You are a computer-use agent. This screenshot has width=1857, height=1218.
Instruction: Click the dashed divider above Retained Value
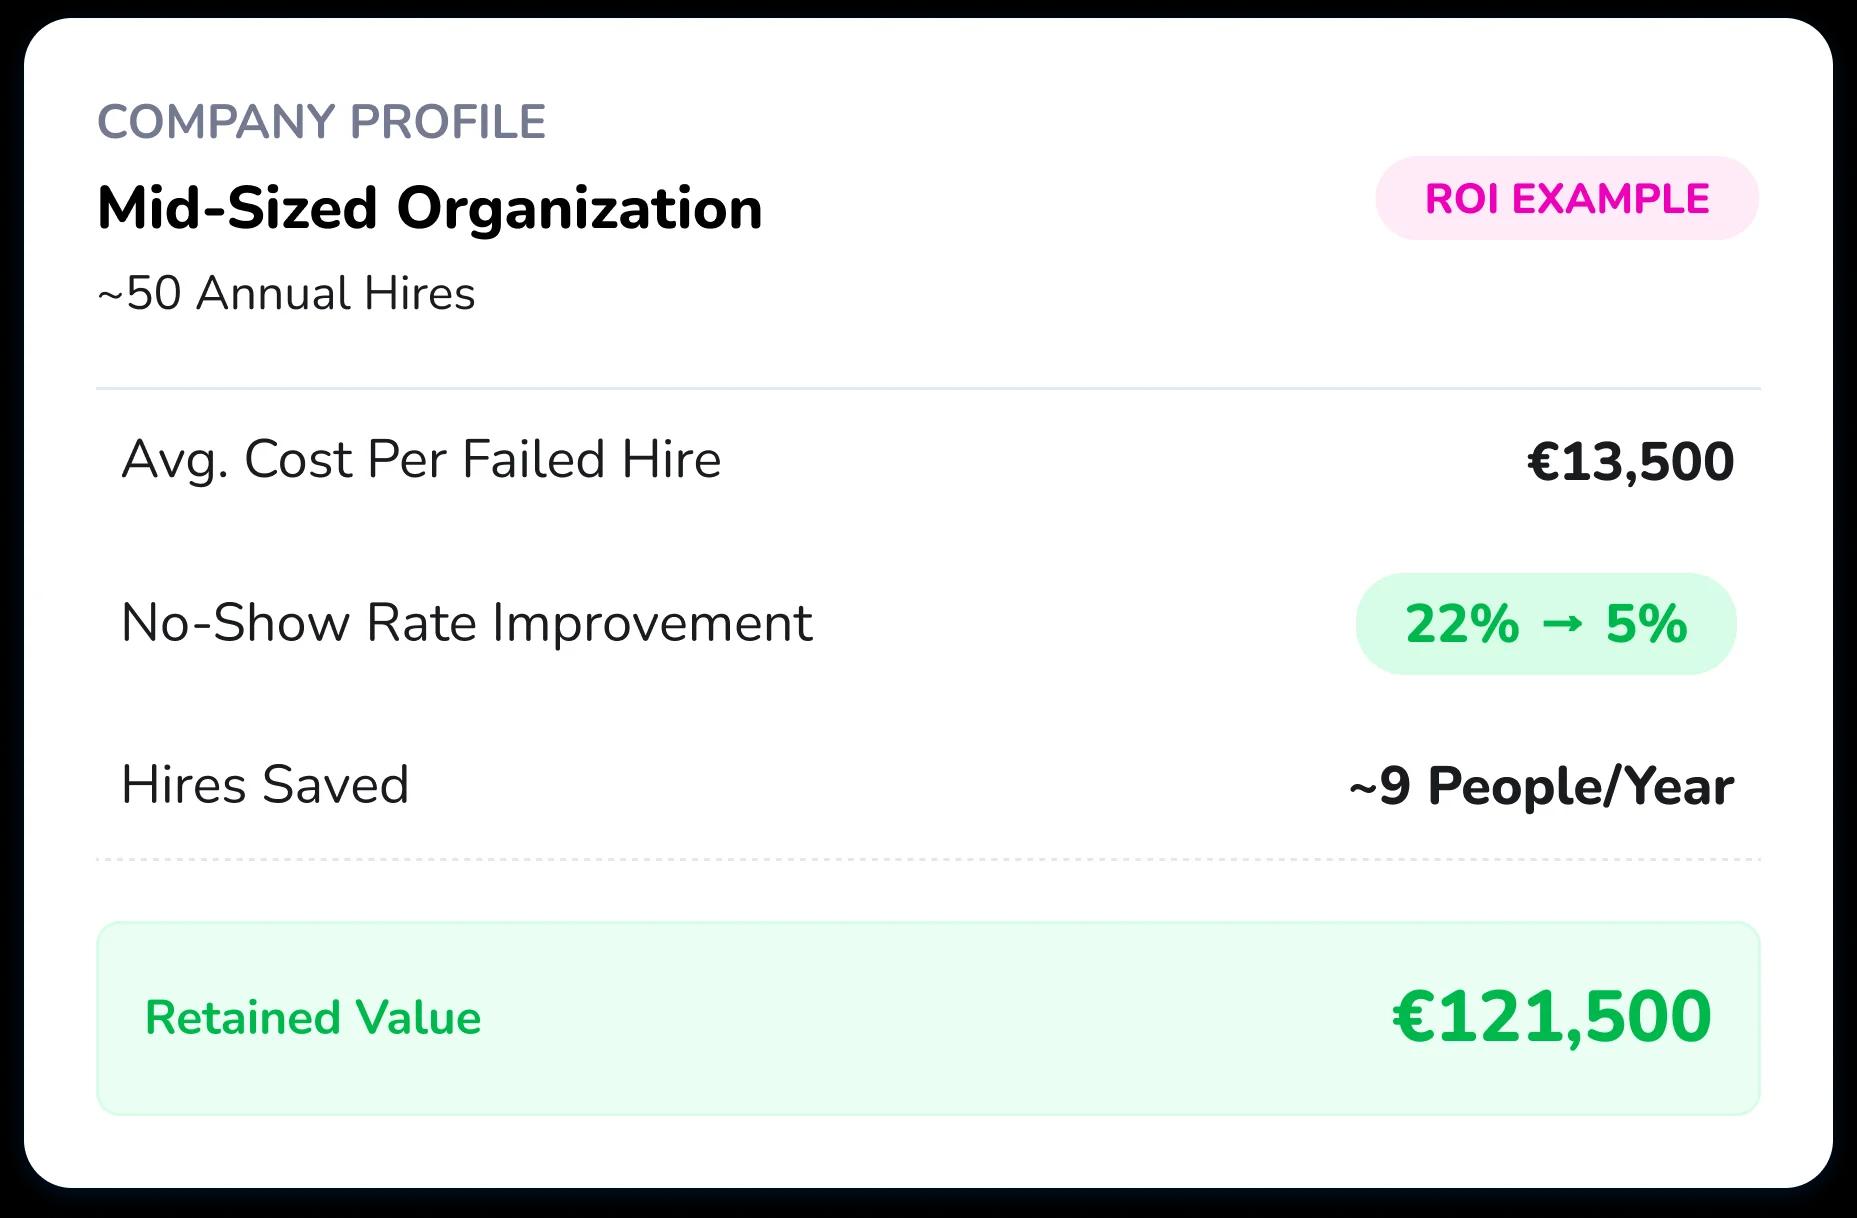point(927,859)
